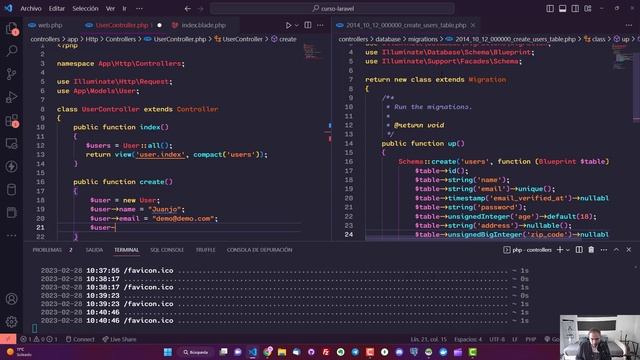Start Live Share from status bar
This screenshot has width=640, height=360.
point(119,339)
